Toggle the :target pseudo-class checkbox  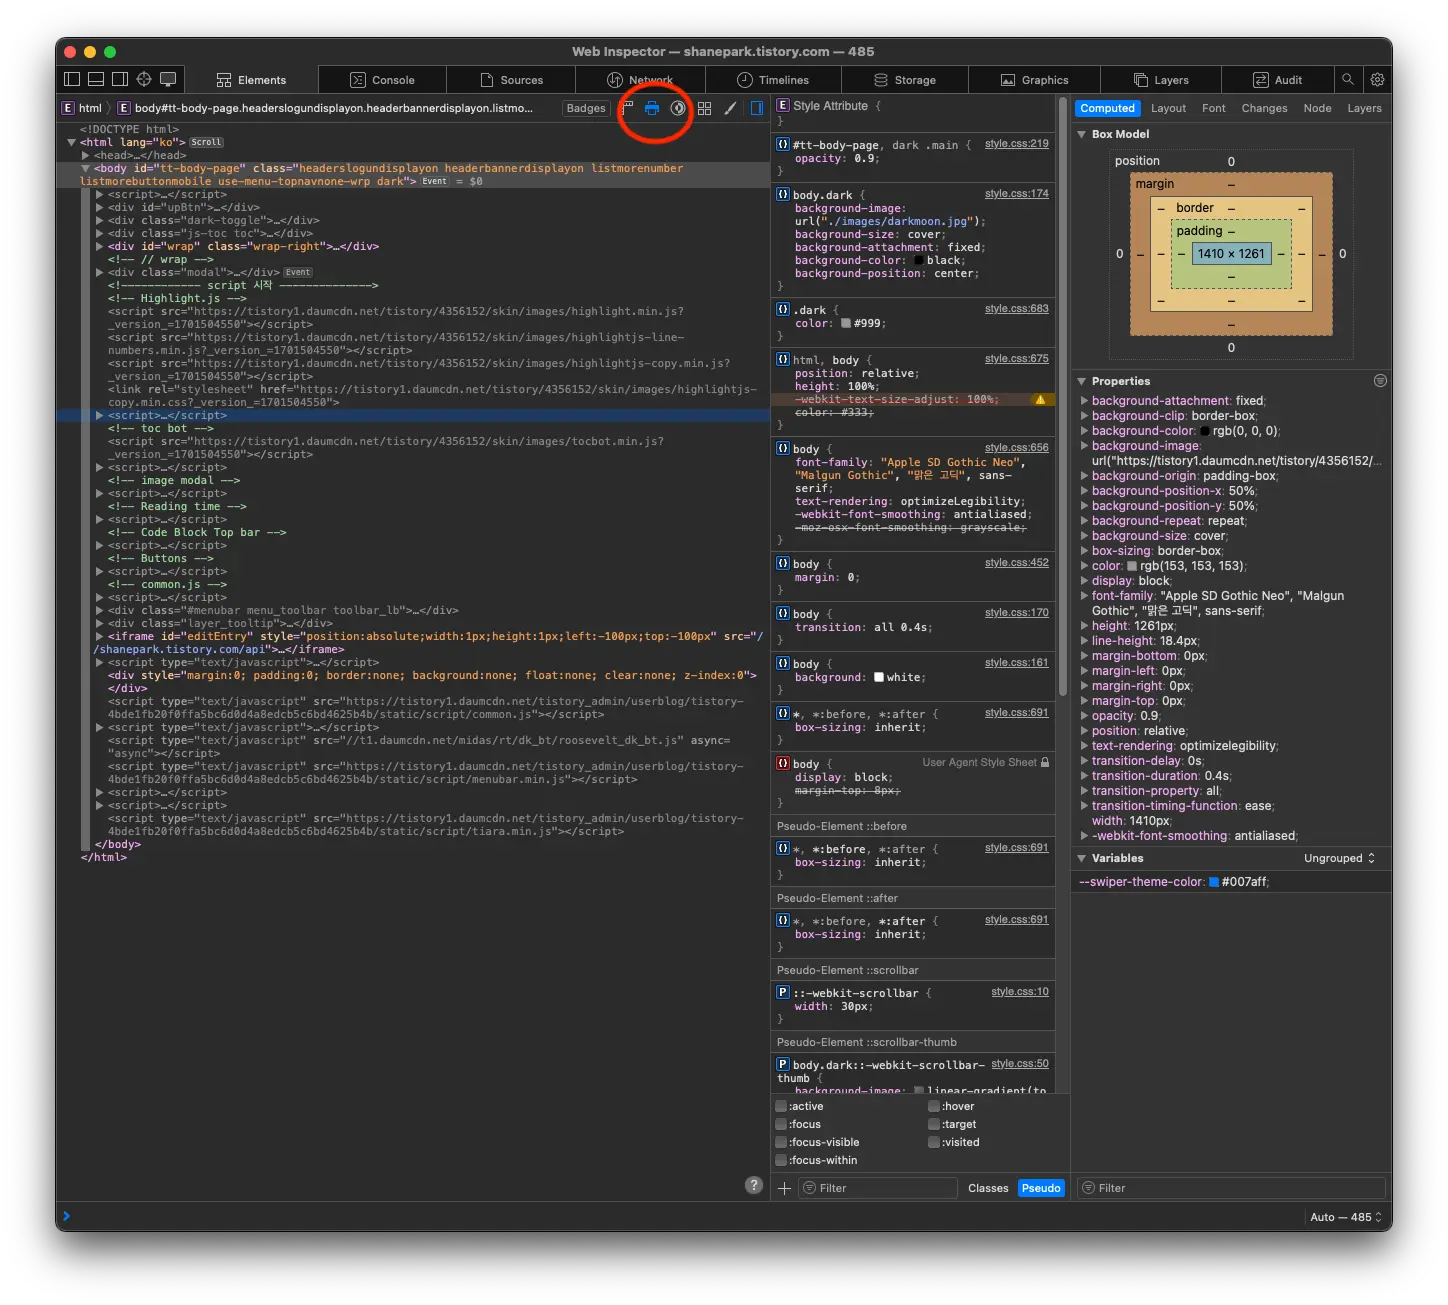coord(934,1124)
